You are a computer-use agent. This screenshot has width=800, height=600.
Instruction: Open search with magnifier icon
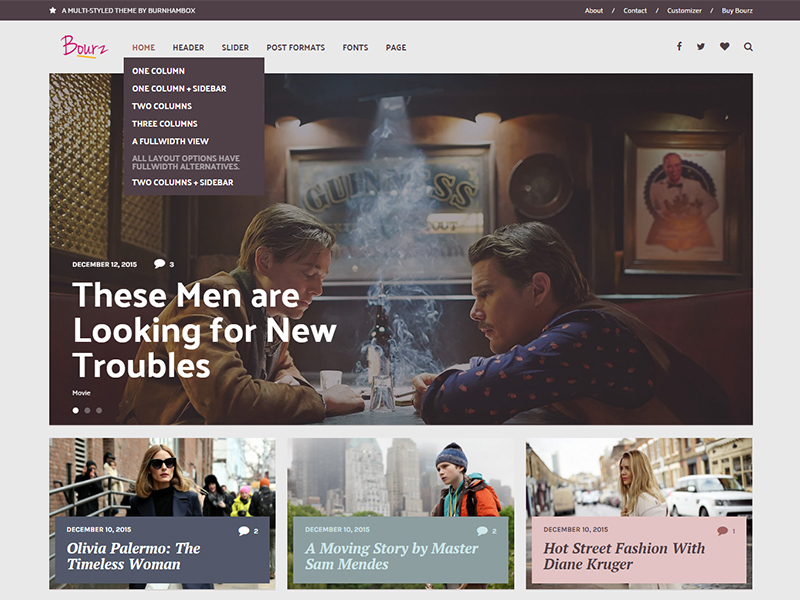[x=748, y=47]
